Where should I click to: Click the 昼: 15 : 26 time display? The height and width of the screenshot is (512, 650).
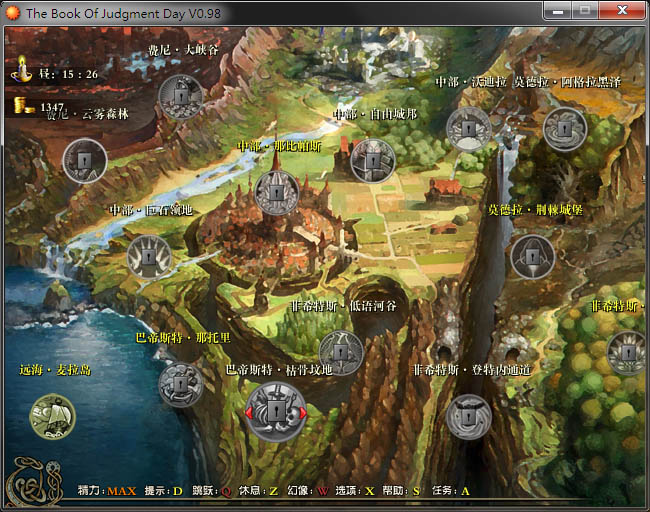pos(68,74)
